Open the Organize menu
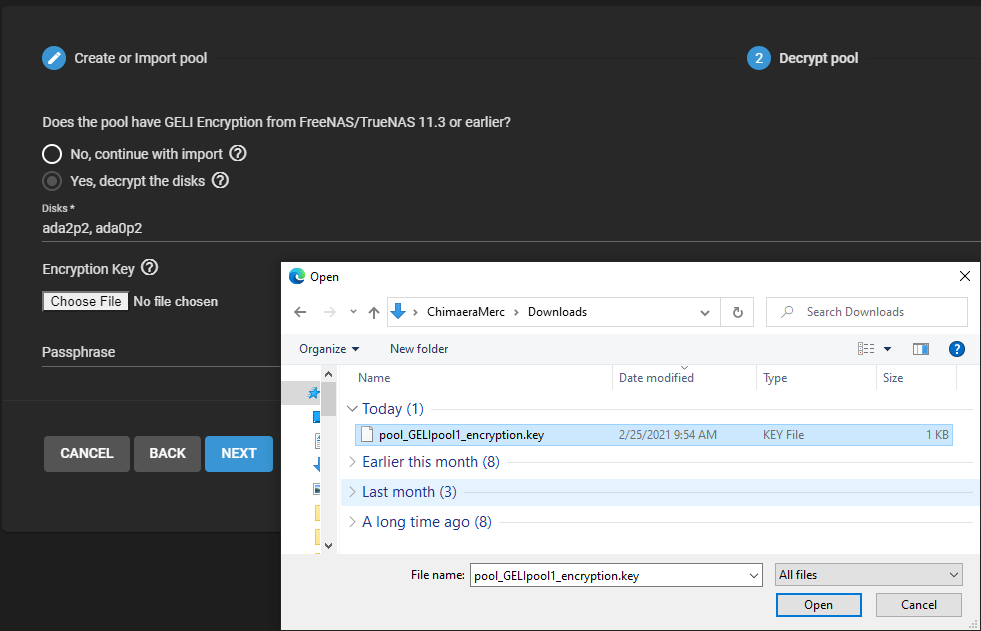Image resolution: width=981 pixels, height=631 pixels. point(329,349)
